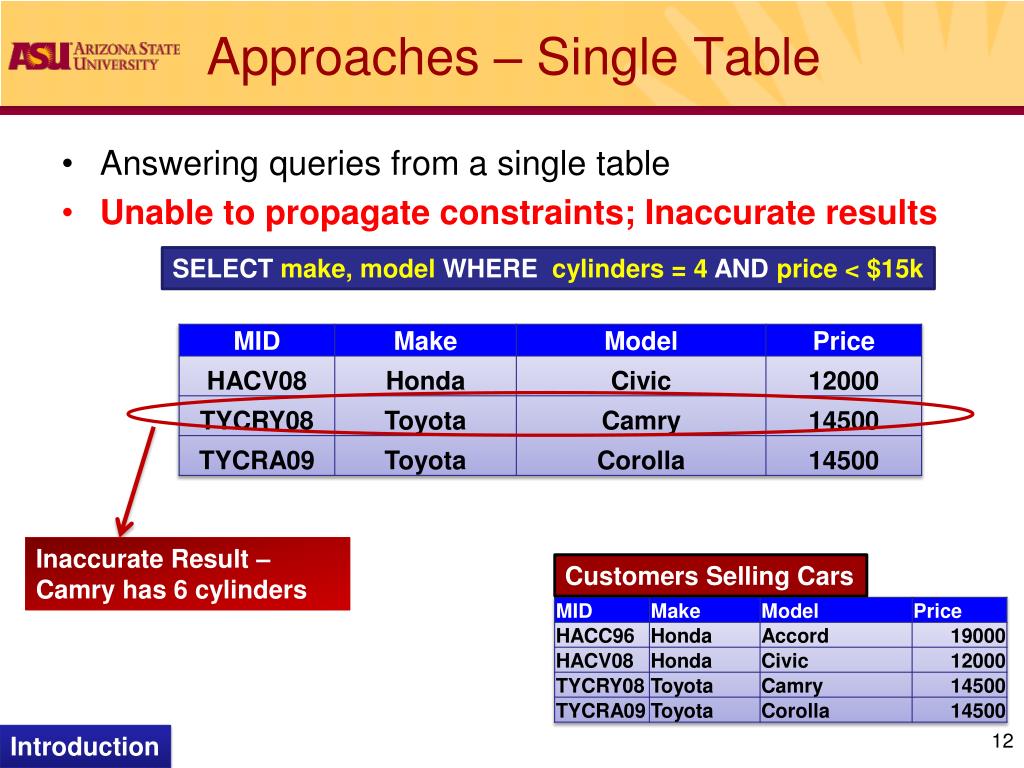Select the Price header in the Customers Selling Cars table
This screenshot has height=768, width=1024.
(x=959, y=611)
